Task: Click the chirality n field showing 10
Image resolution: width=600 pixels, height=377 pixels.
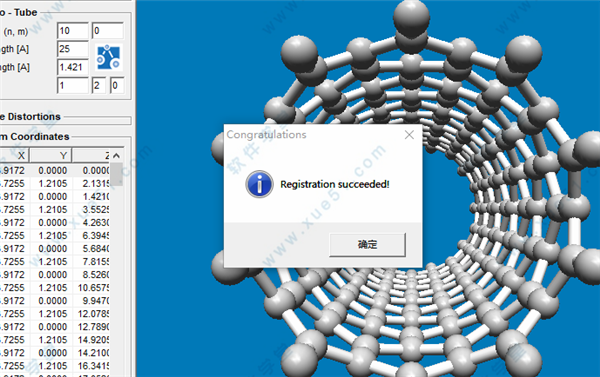Action: pos(73,31)
